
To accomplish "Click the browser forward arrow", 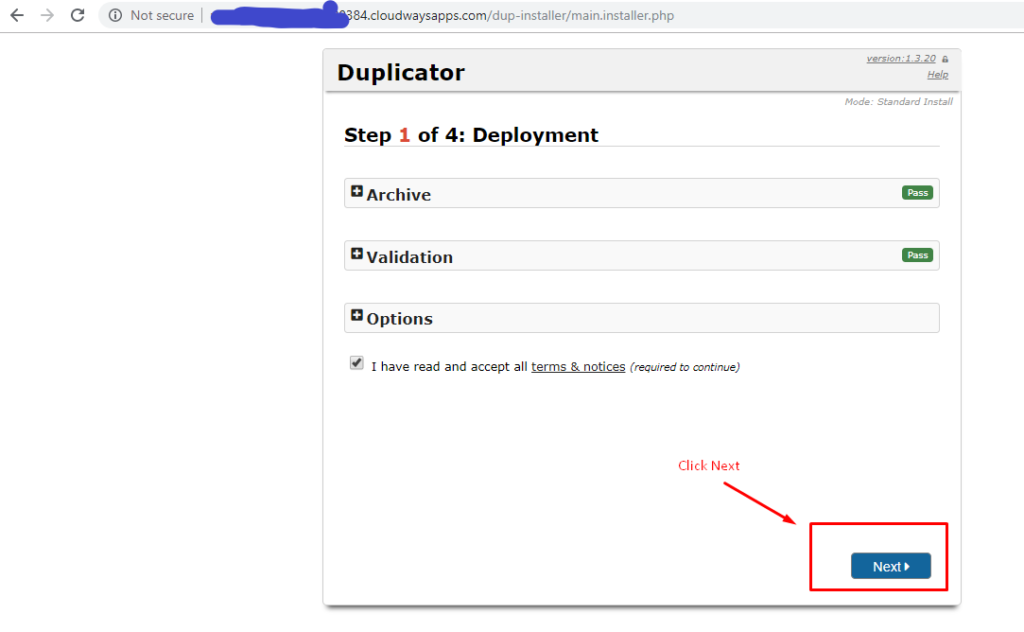I will pos(47,15).
